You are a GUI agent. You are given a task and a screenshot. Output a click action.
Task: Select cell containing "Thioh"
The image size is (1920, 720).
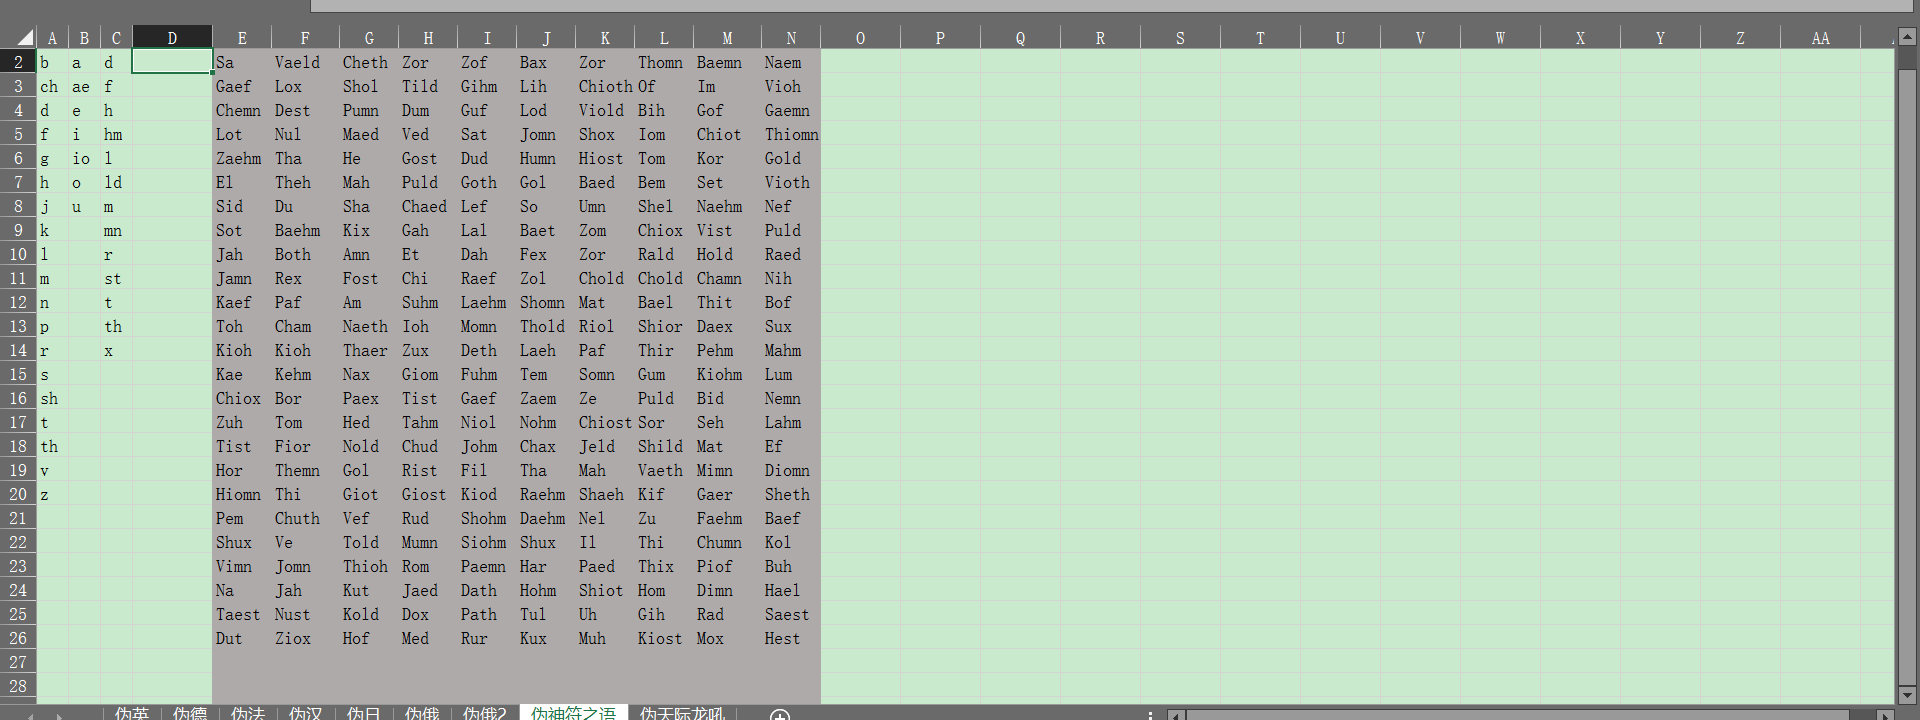[x=369, y=566]
